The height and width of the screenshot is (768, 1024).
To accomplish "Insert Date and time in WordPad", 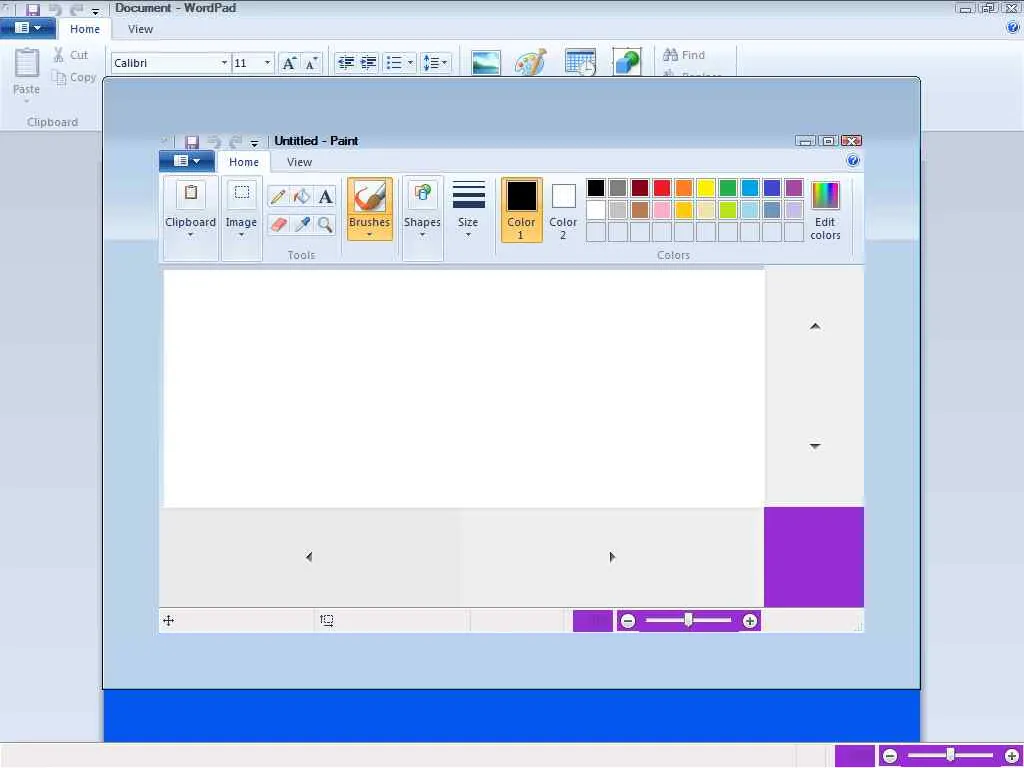I will point(580,63).
